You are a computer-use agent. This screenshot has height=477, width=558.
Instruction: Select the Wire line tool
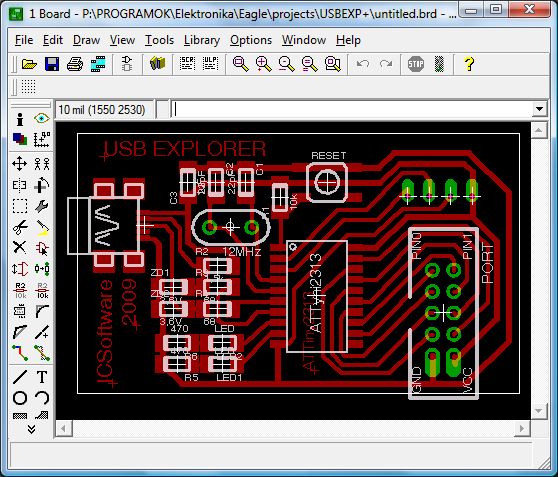(20, 377)
